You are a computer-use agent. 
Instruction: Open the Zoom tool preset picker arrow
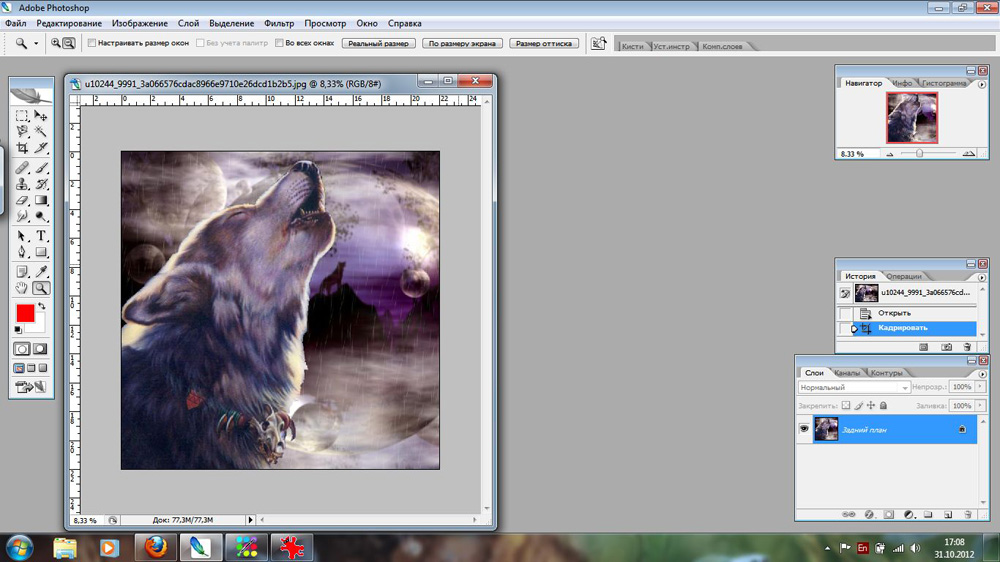tap(36, 43)
